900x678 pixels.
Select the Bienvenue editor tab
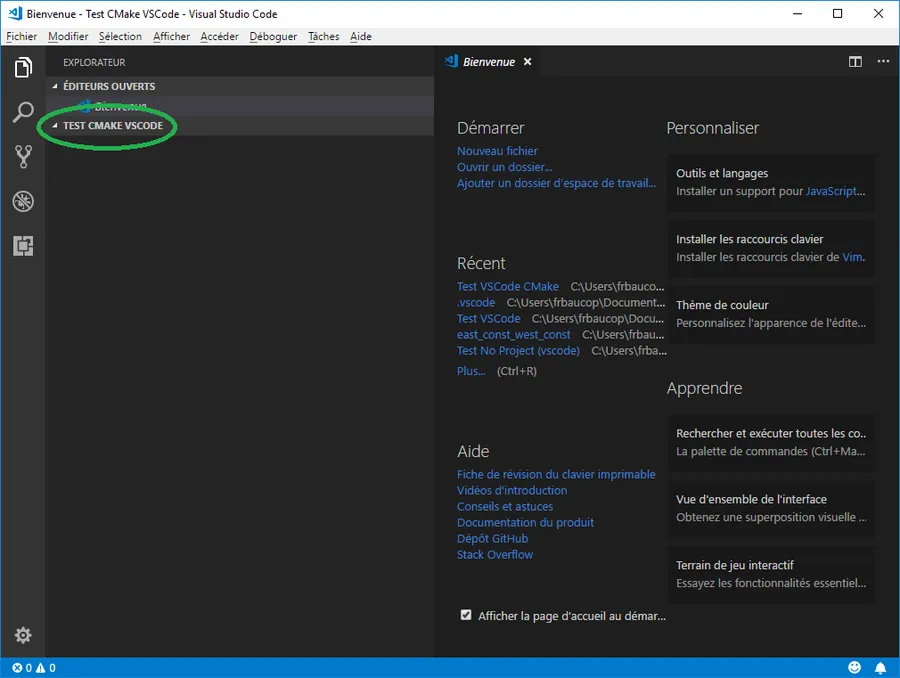tap(489, 62)
